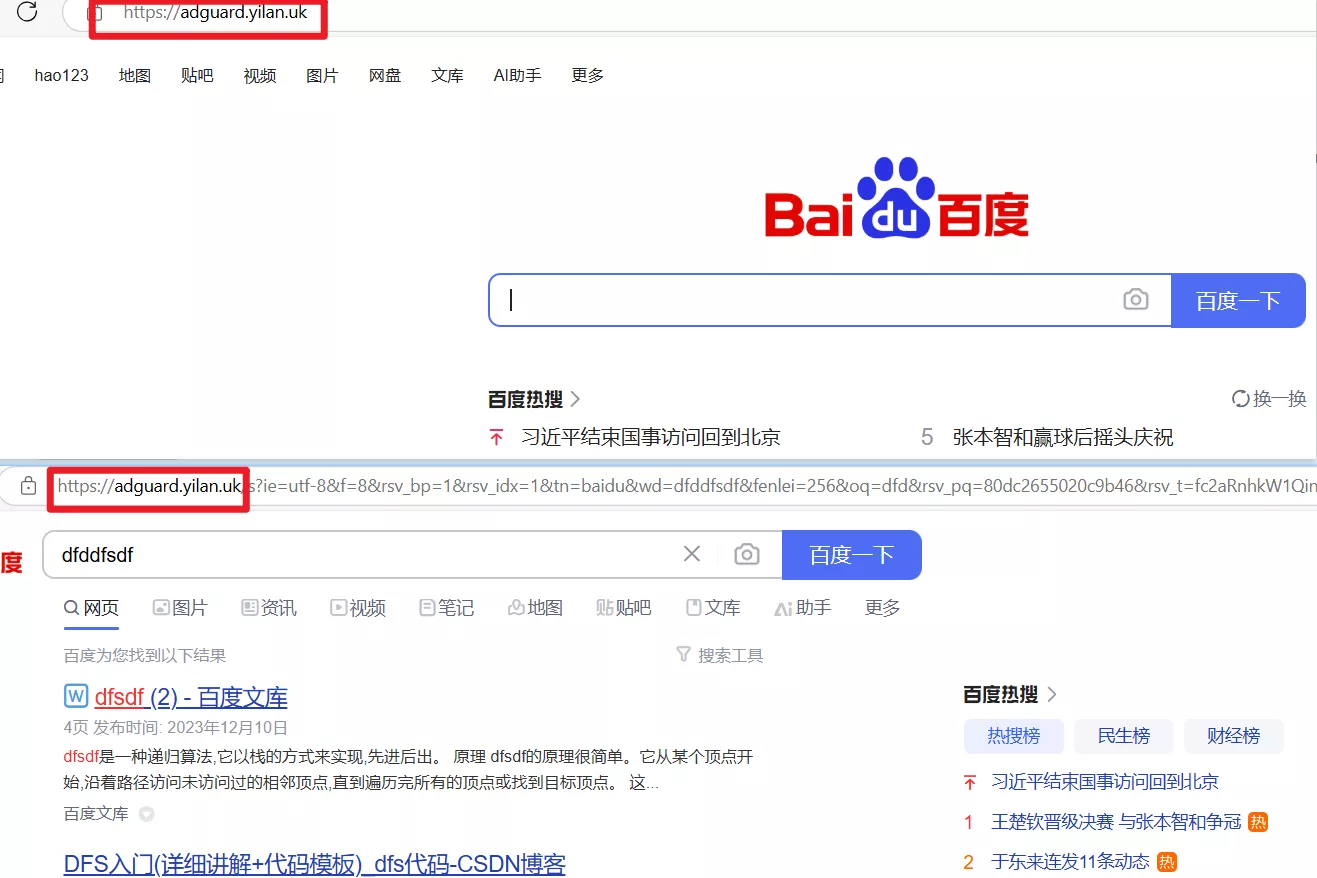Select the 热搜榜 tab

(1014, 736)
